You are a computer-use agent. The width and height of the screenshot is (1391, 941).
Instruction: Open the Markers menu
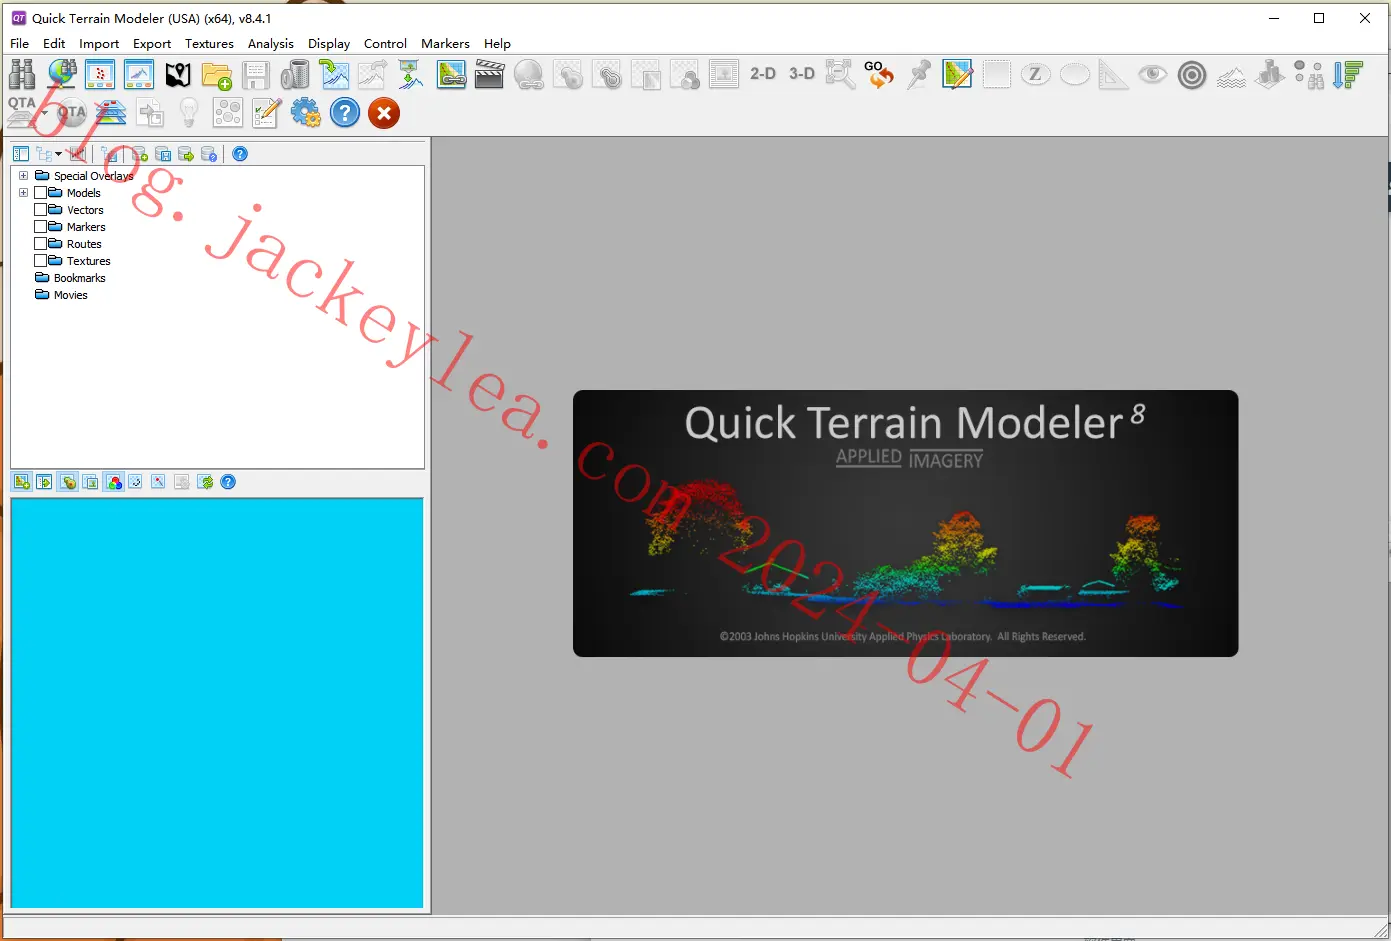click(x=445, y=44)
